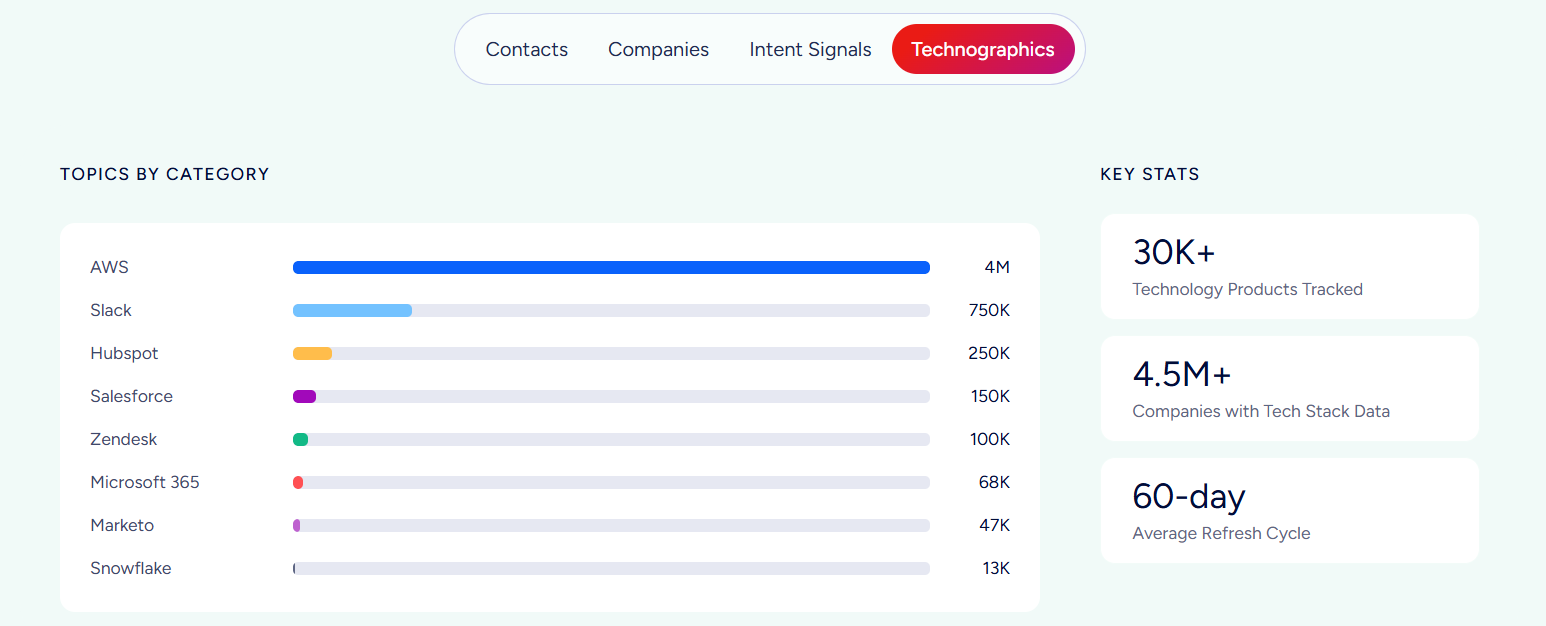Click the Salesforce category label
The image size is (1546, 626).
(x=131, y=396)
